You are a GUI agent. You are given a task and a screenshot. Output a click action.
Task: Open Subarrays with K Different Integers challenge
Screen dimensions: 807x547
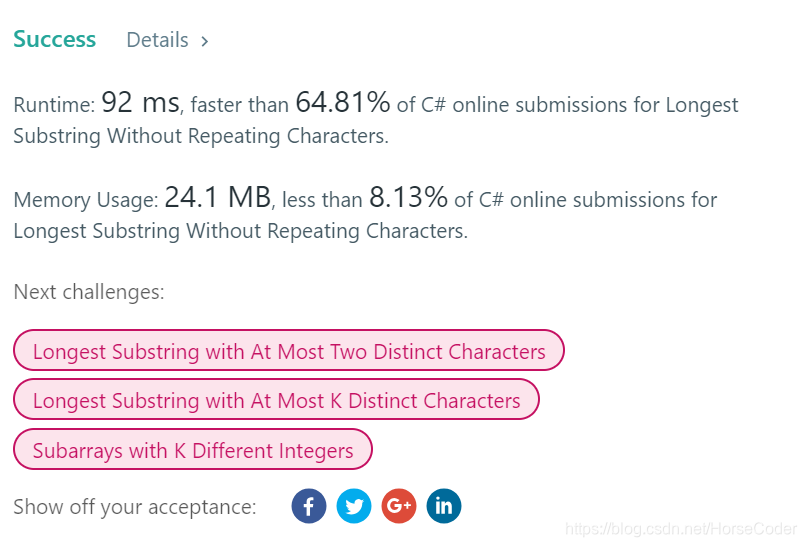click(x=192, y=449)
